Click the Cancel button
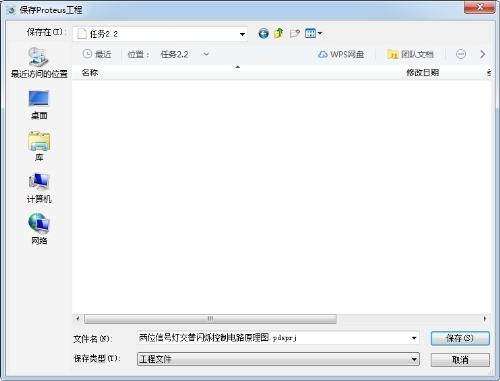Viewport: 500px width, 381px height. [x=460, y=360]
